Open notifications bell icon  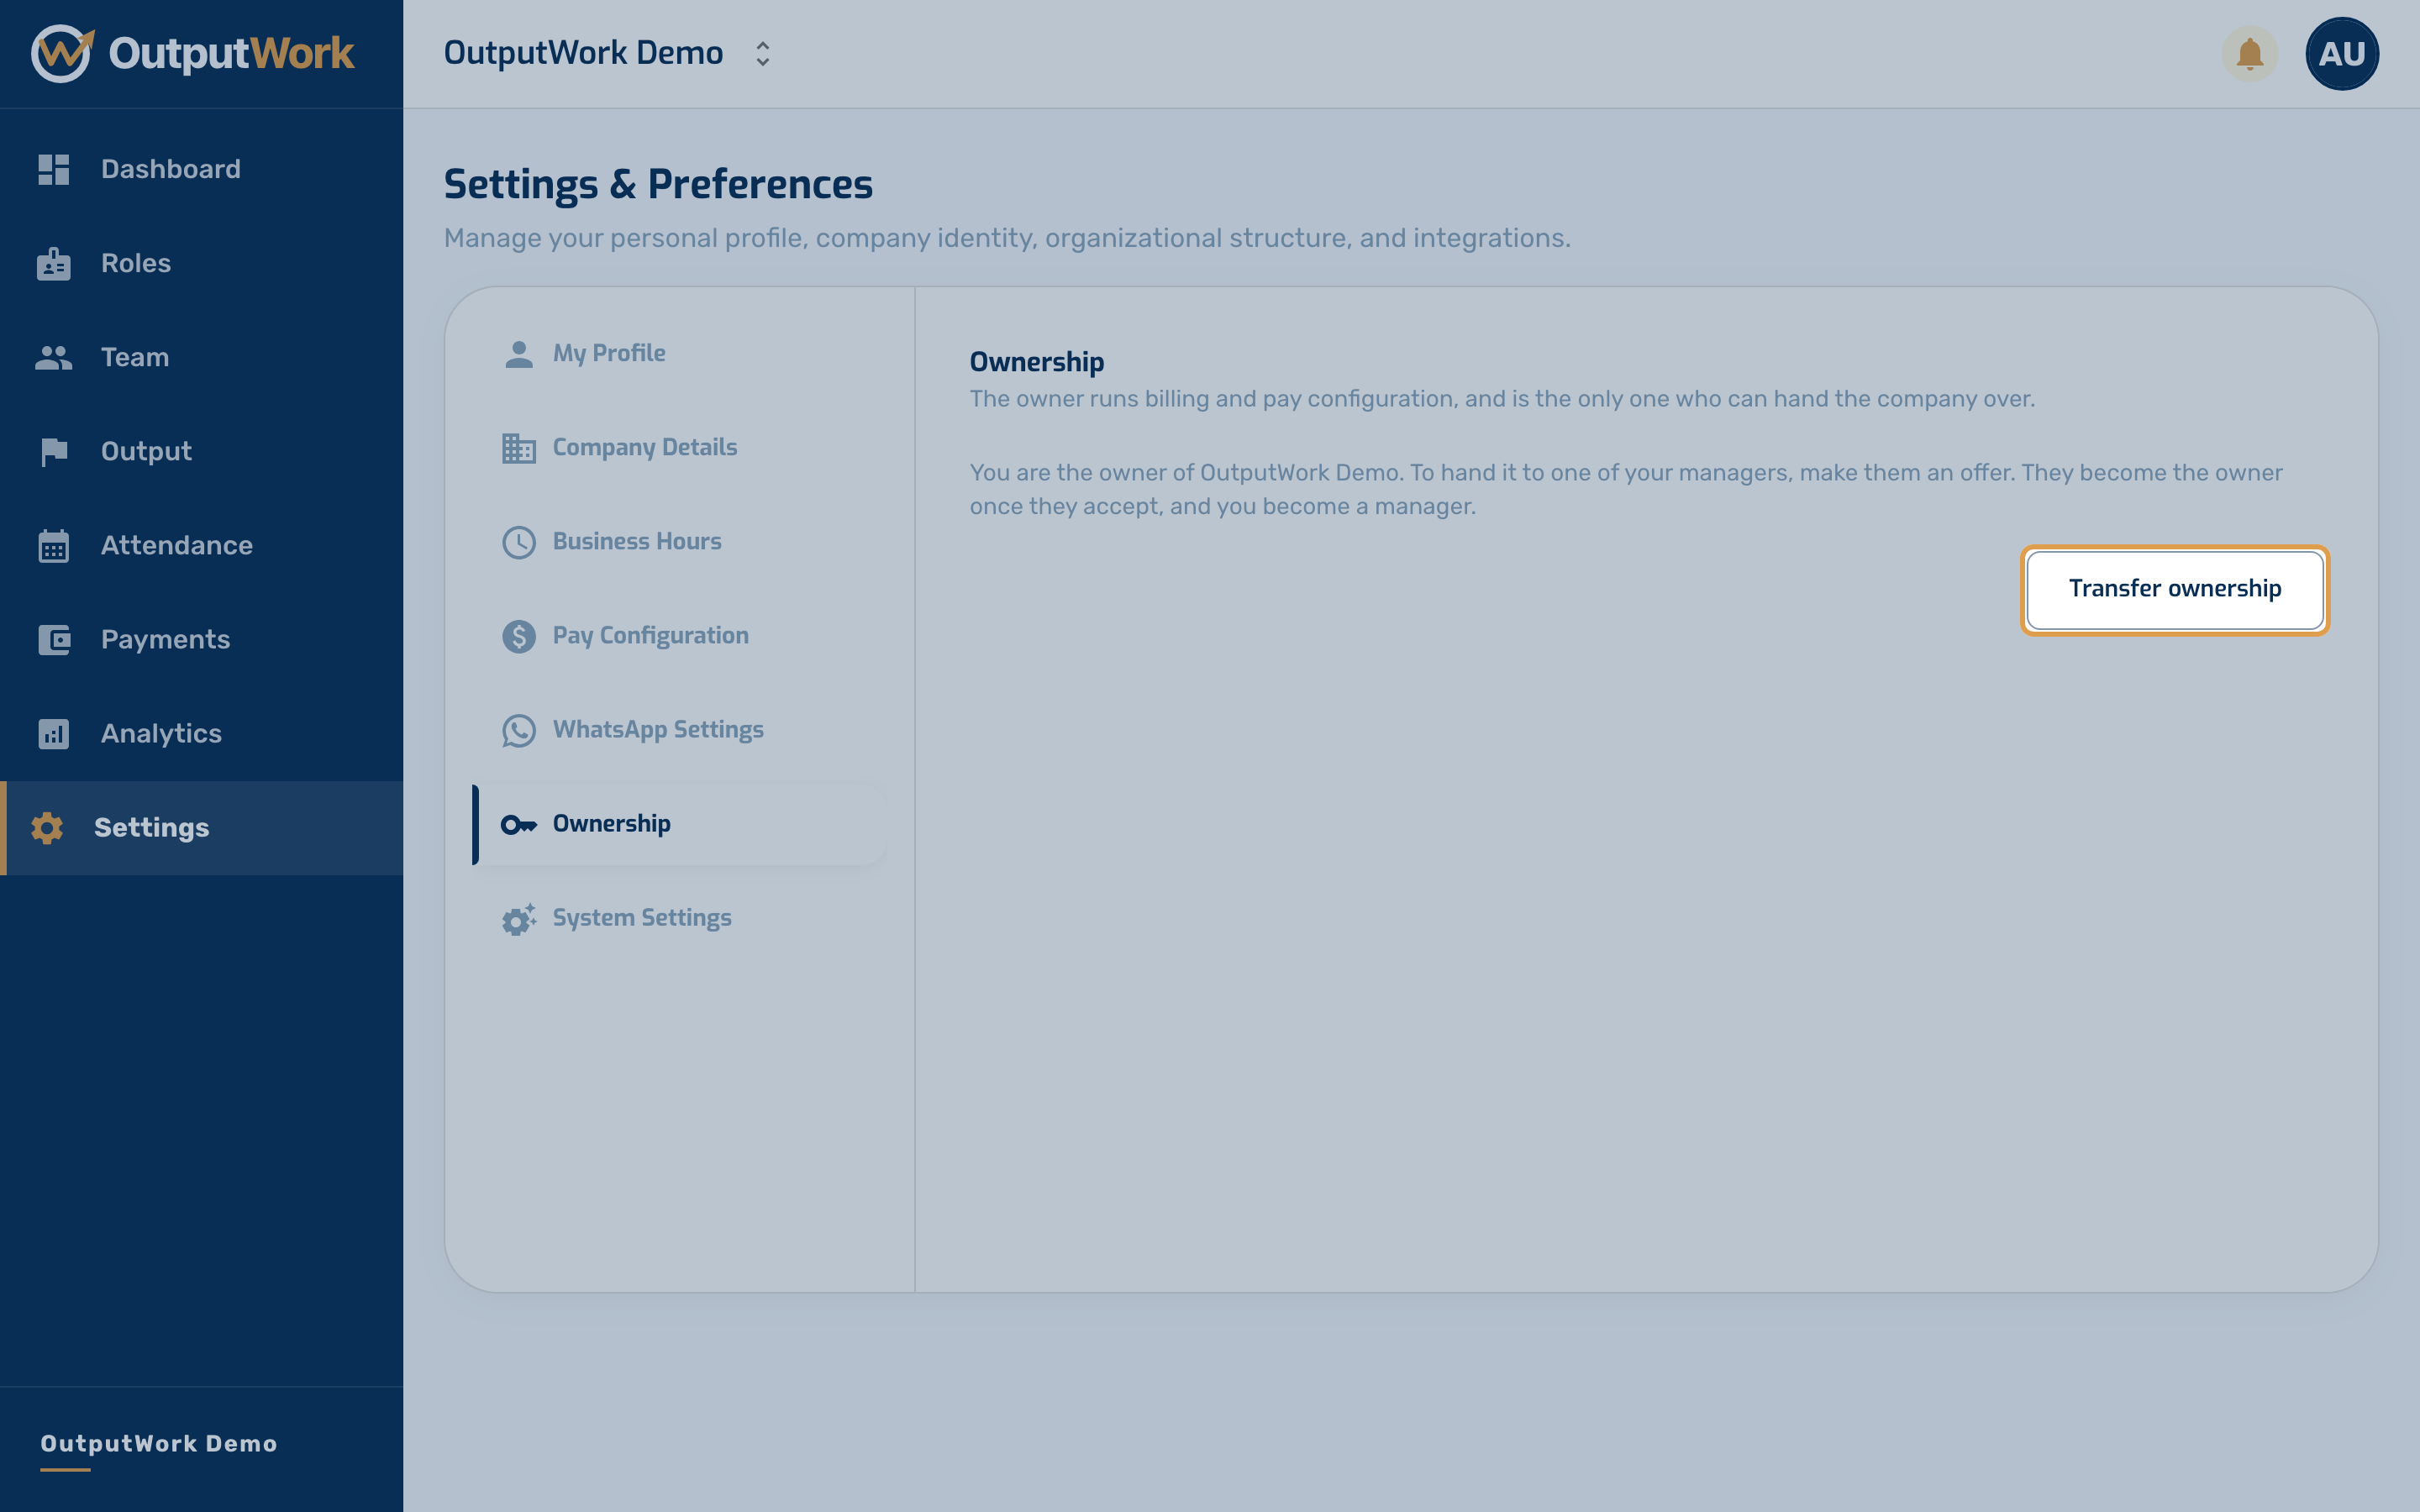(2249, 54)
